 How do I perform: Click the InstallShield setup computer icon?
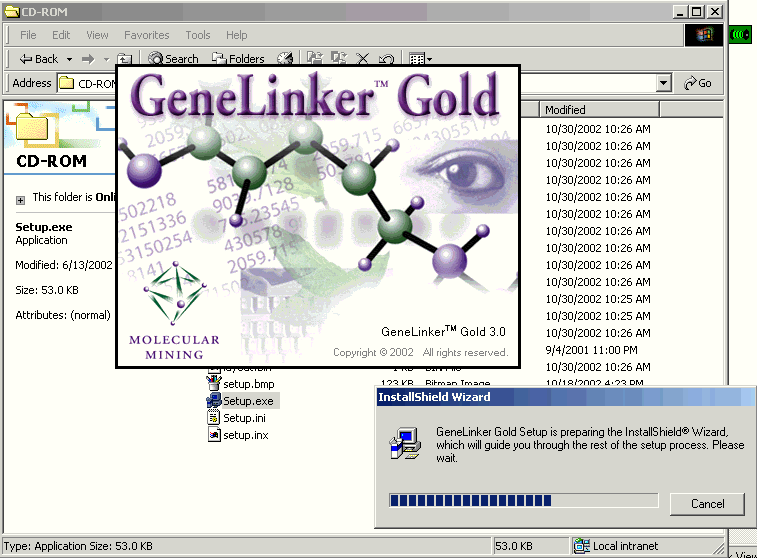coord(405,443)
